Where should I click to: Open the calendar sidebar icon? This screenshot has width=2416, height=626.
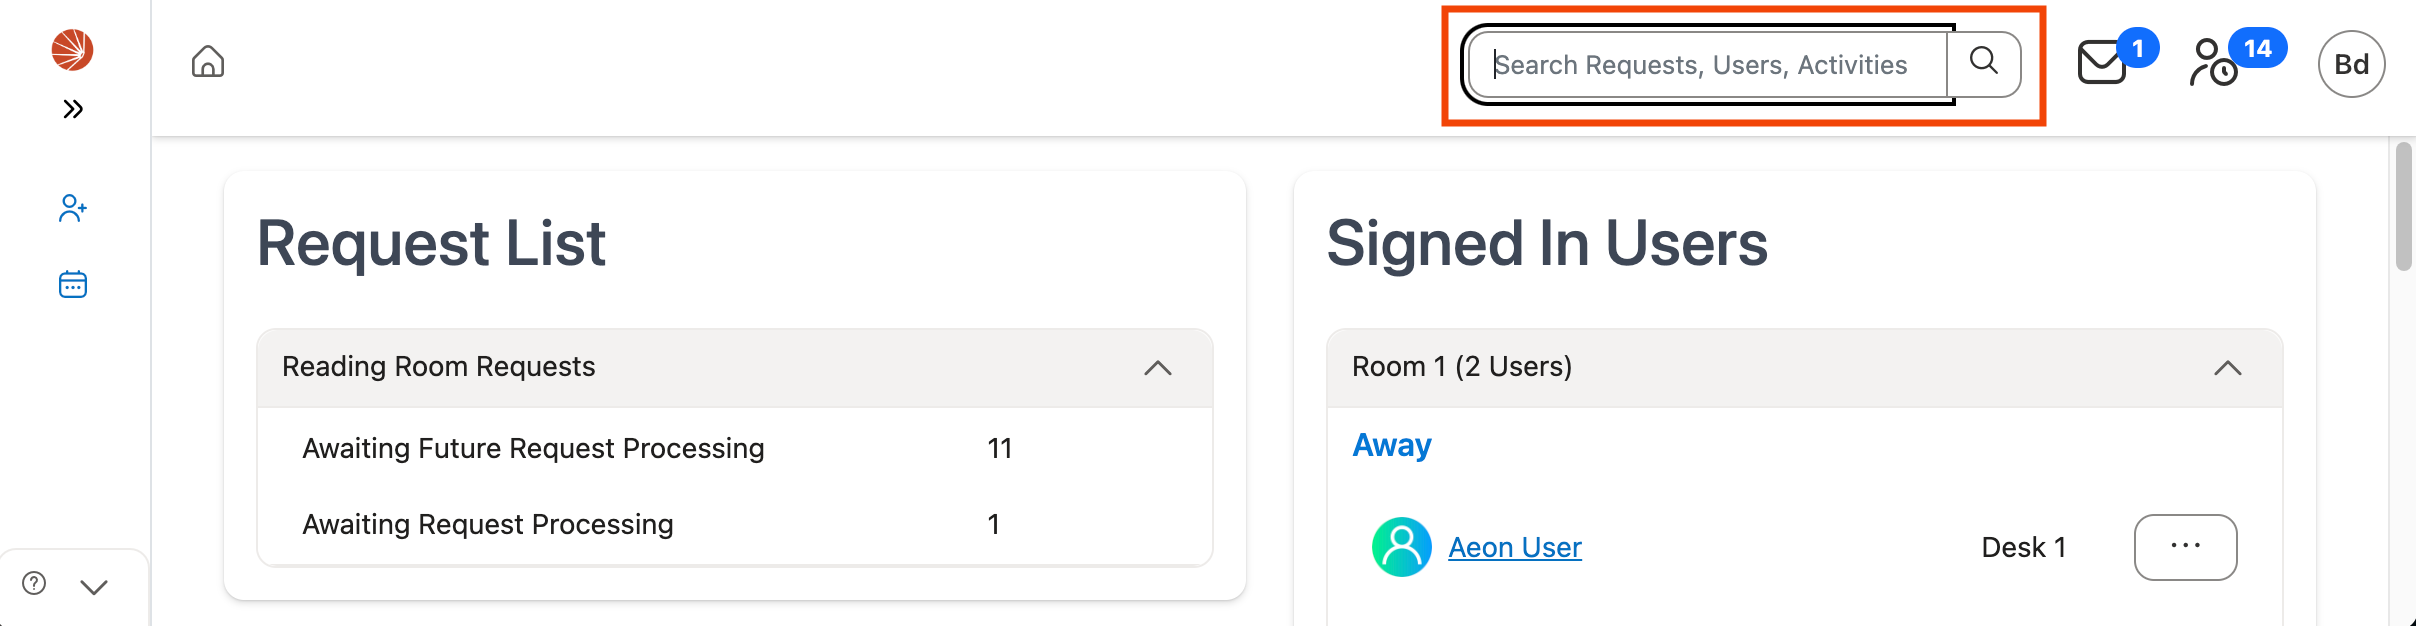(72, 285)
